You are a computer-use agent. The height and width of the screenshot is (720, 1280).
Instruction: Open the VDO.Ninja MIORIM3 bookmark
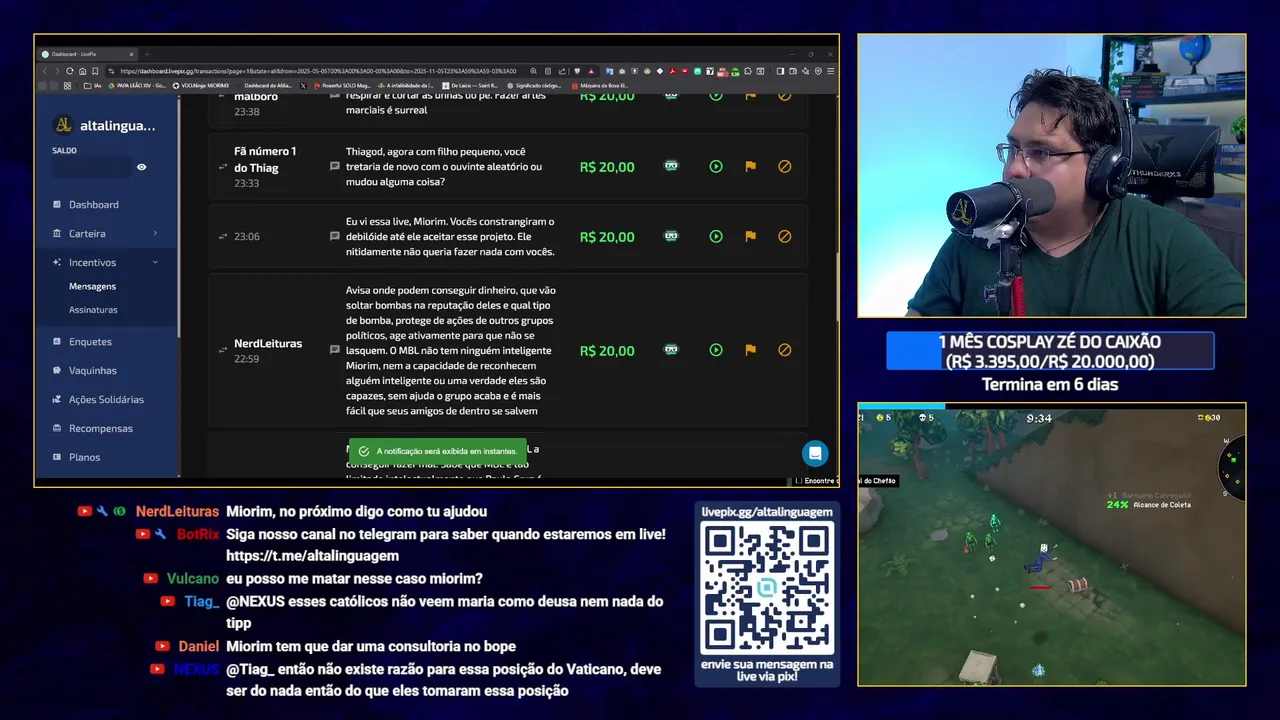tap(201, 86)
